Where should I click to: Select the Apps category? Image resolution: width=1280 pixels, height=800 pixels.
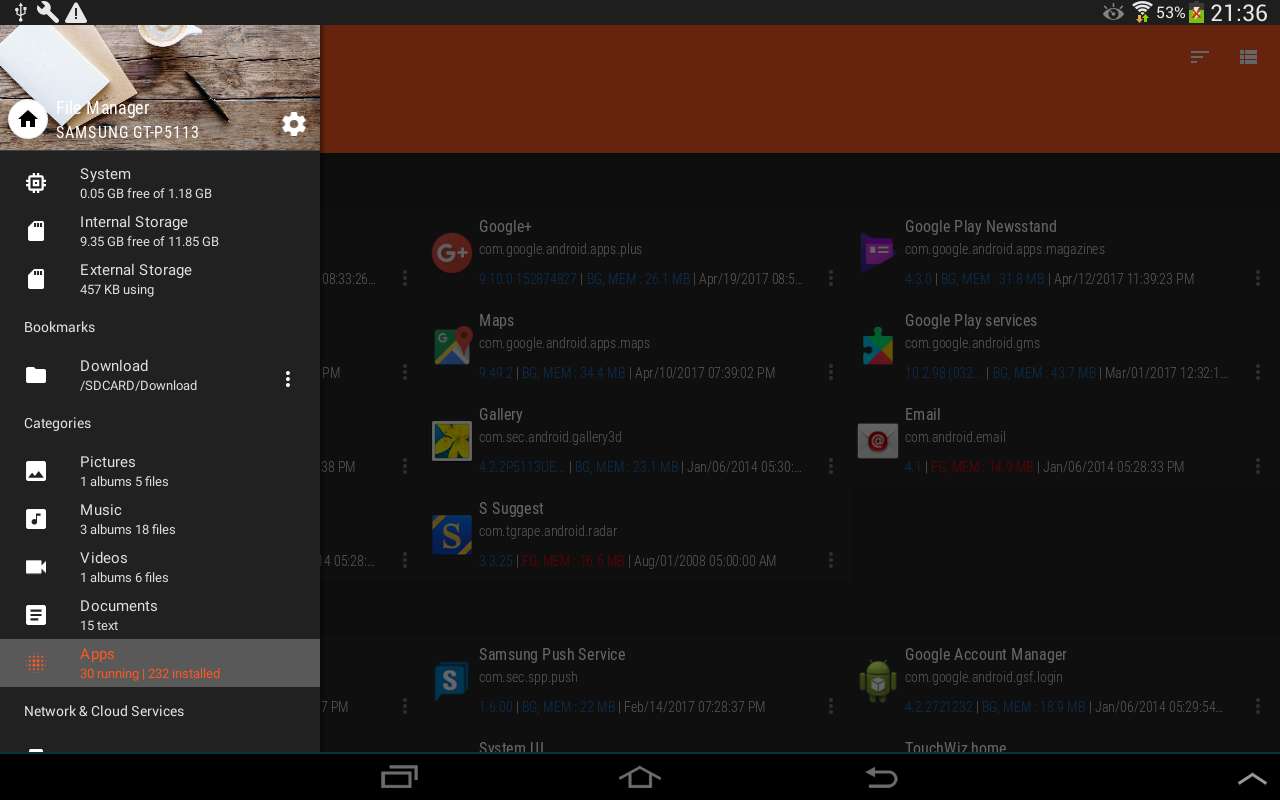coord(160,663)
